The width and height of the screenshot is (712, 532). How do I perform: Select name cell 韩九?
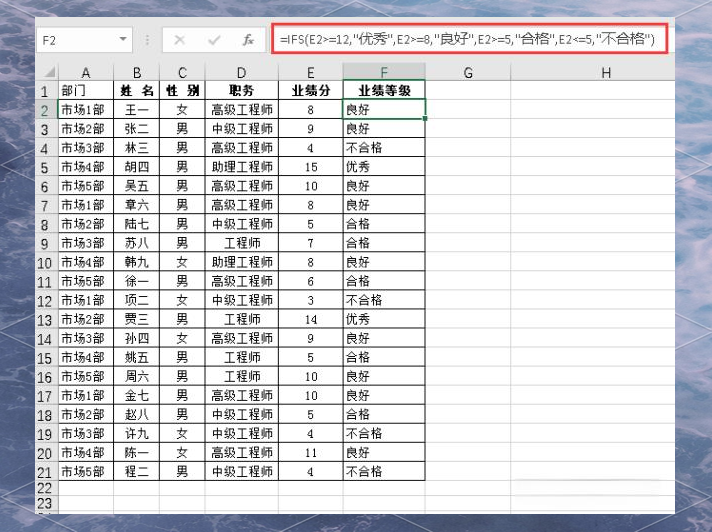point(137,262)
